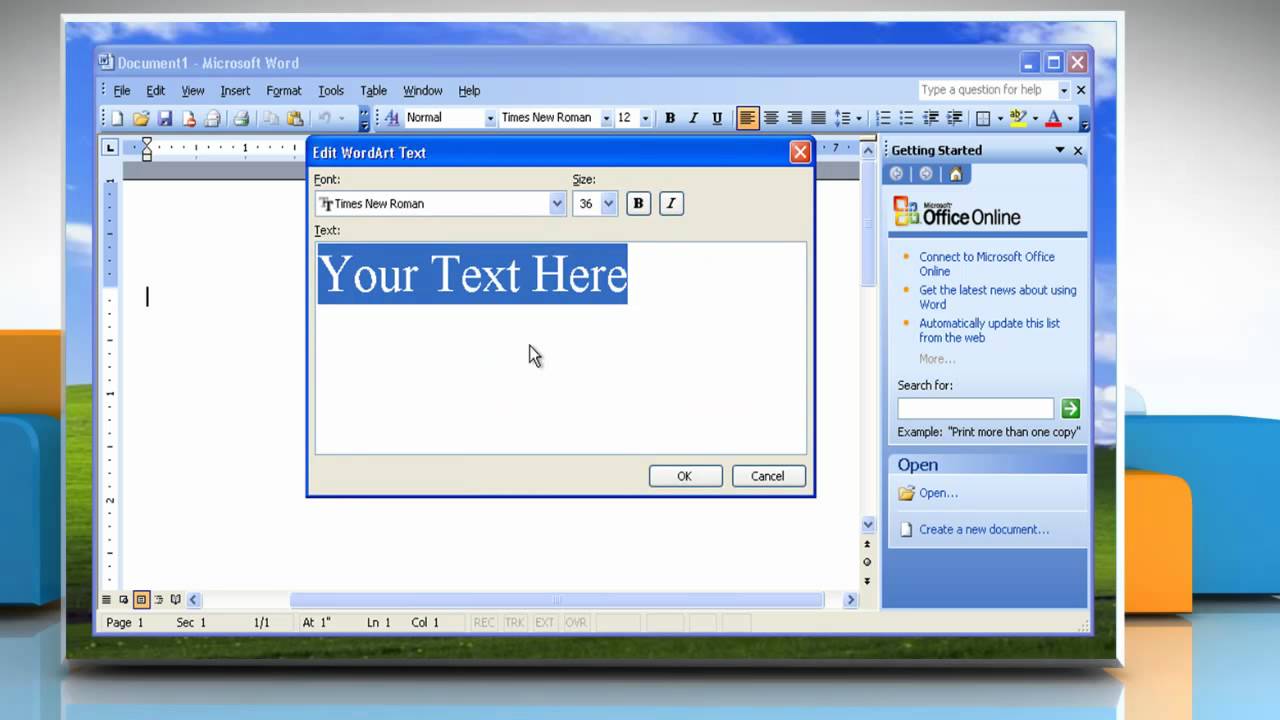Toggle Justify alignment in formatting toolbar
The height and width of the screenshot is (720, 1280).
818,118
